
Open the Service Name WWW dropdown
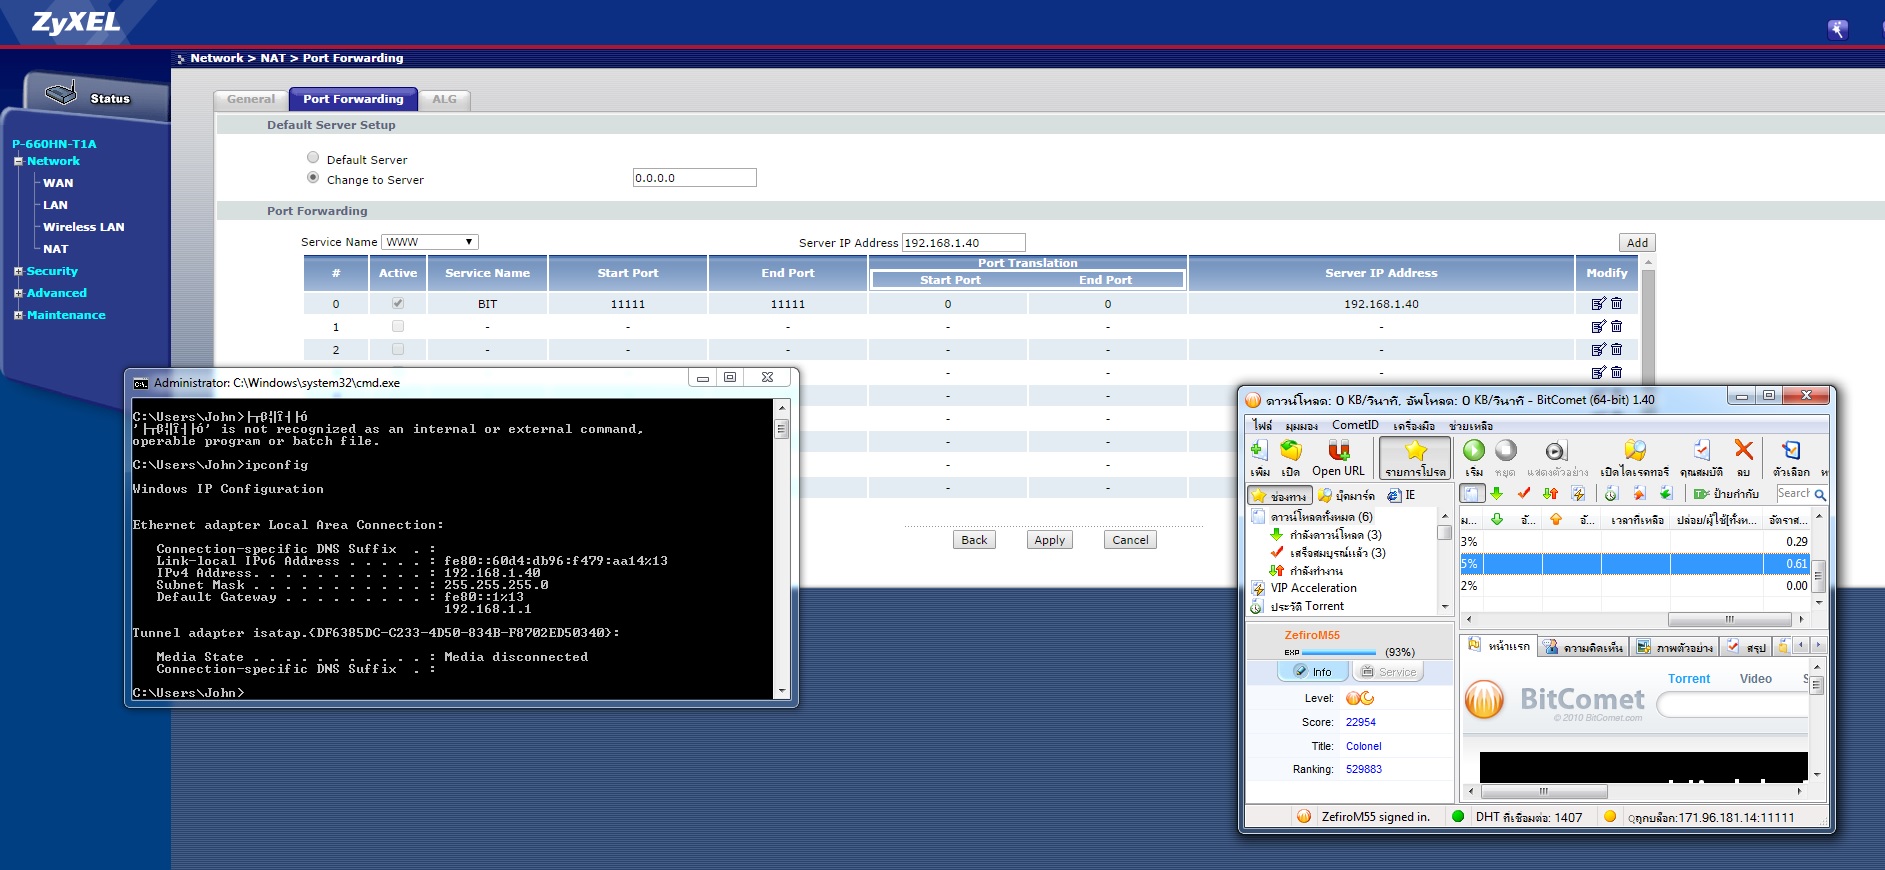click(x=430, y=242)
